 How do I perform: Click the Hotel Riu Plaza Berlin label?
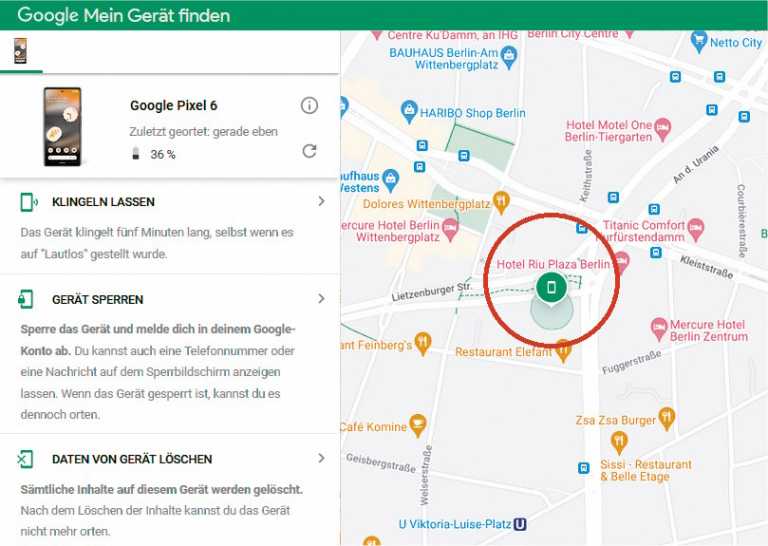click(x=553, y=264)
